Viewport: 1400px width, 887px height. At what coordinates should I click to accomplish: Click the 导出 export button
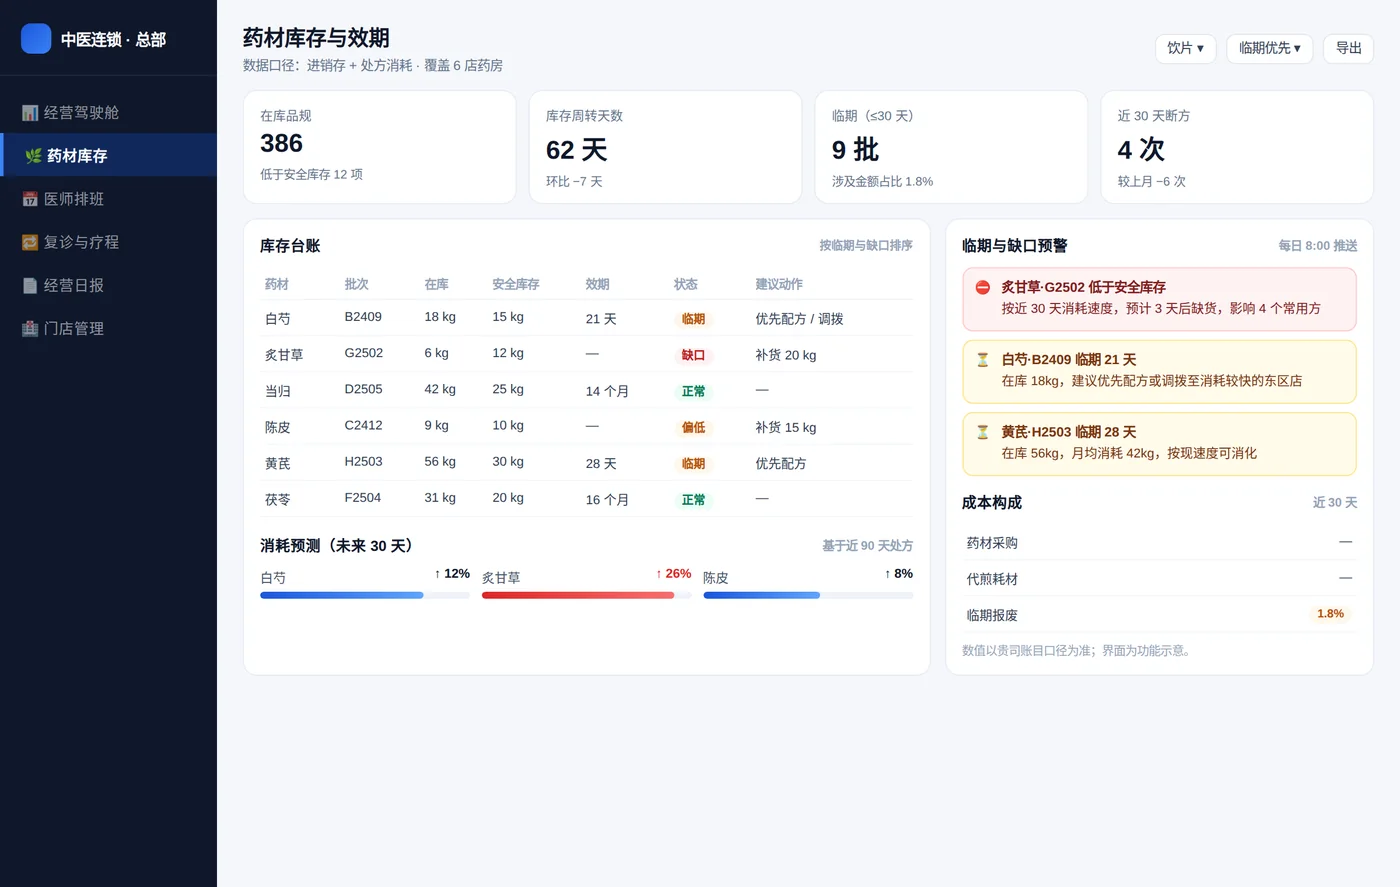click(1349, 49)
